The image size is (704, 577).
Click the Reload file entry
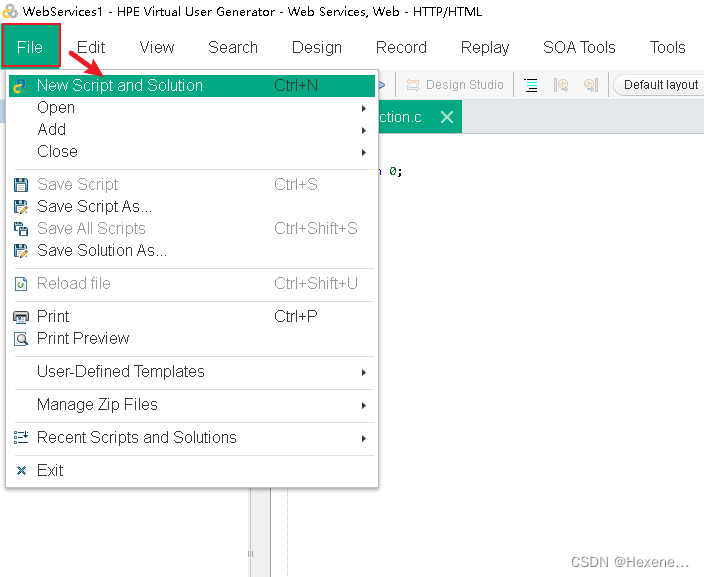[x=192, y=284]
